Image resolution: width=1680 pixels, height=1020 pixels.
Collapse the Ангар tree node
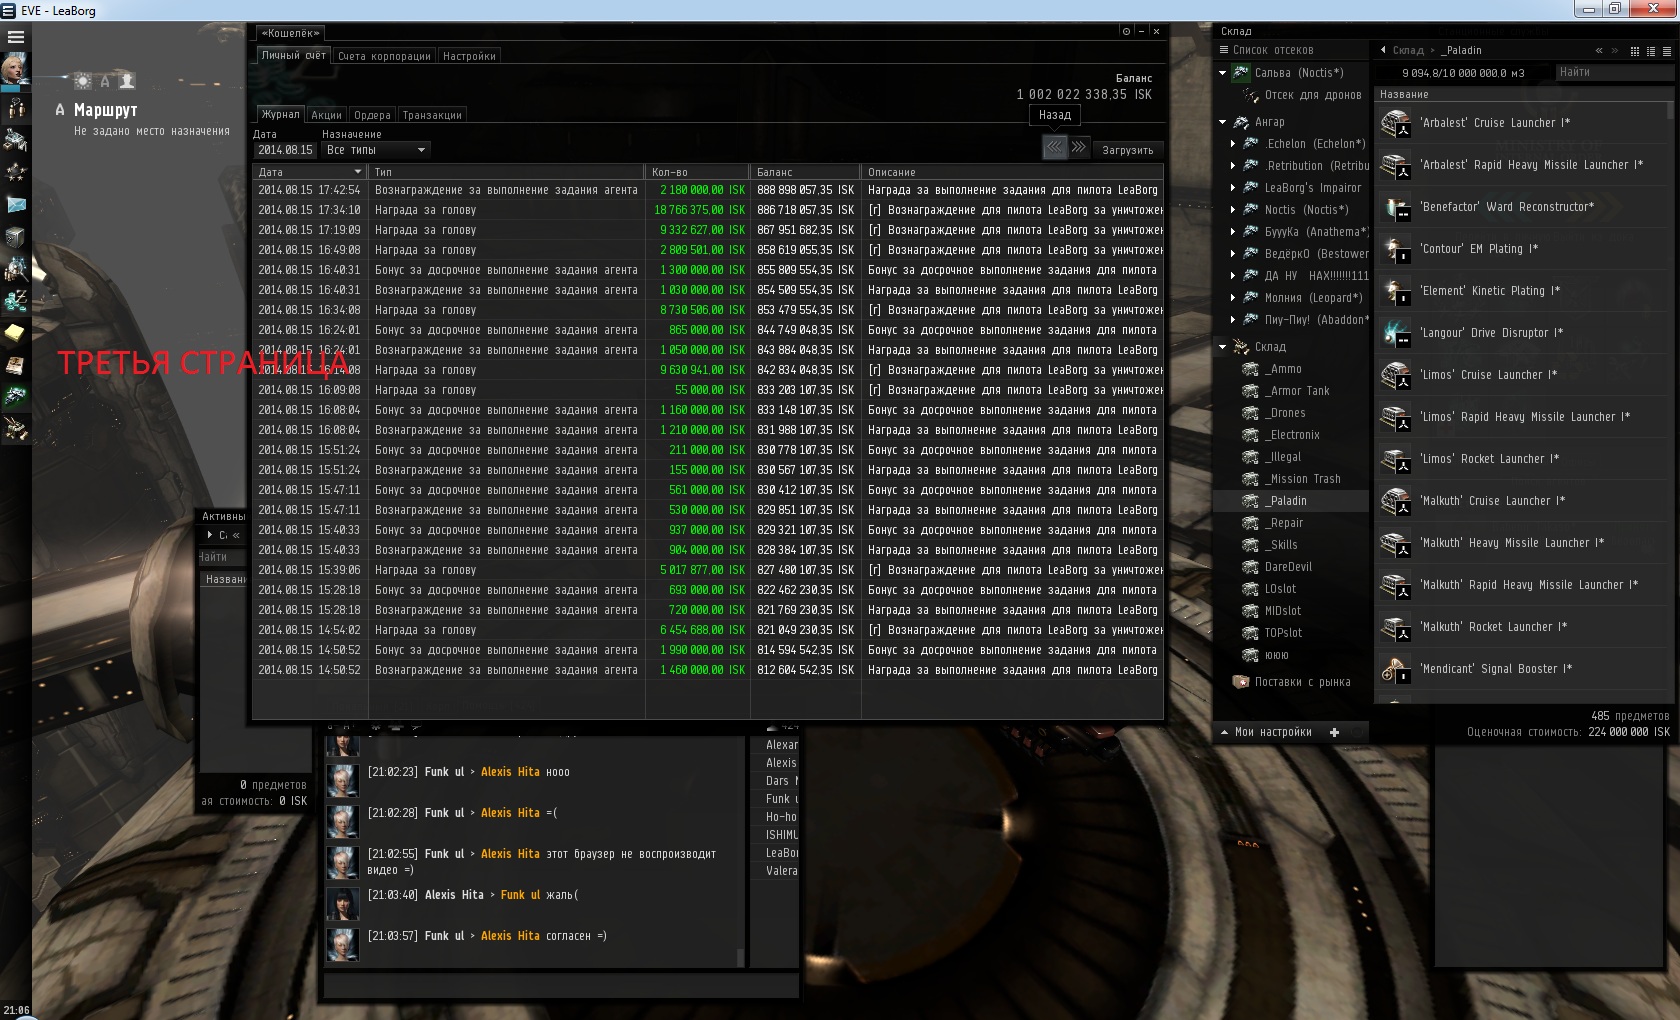[1222, 122]
